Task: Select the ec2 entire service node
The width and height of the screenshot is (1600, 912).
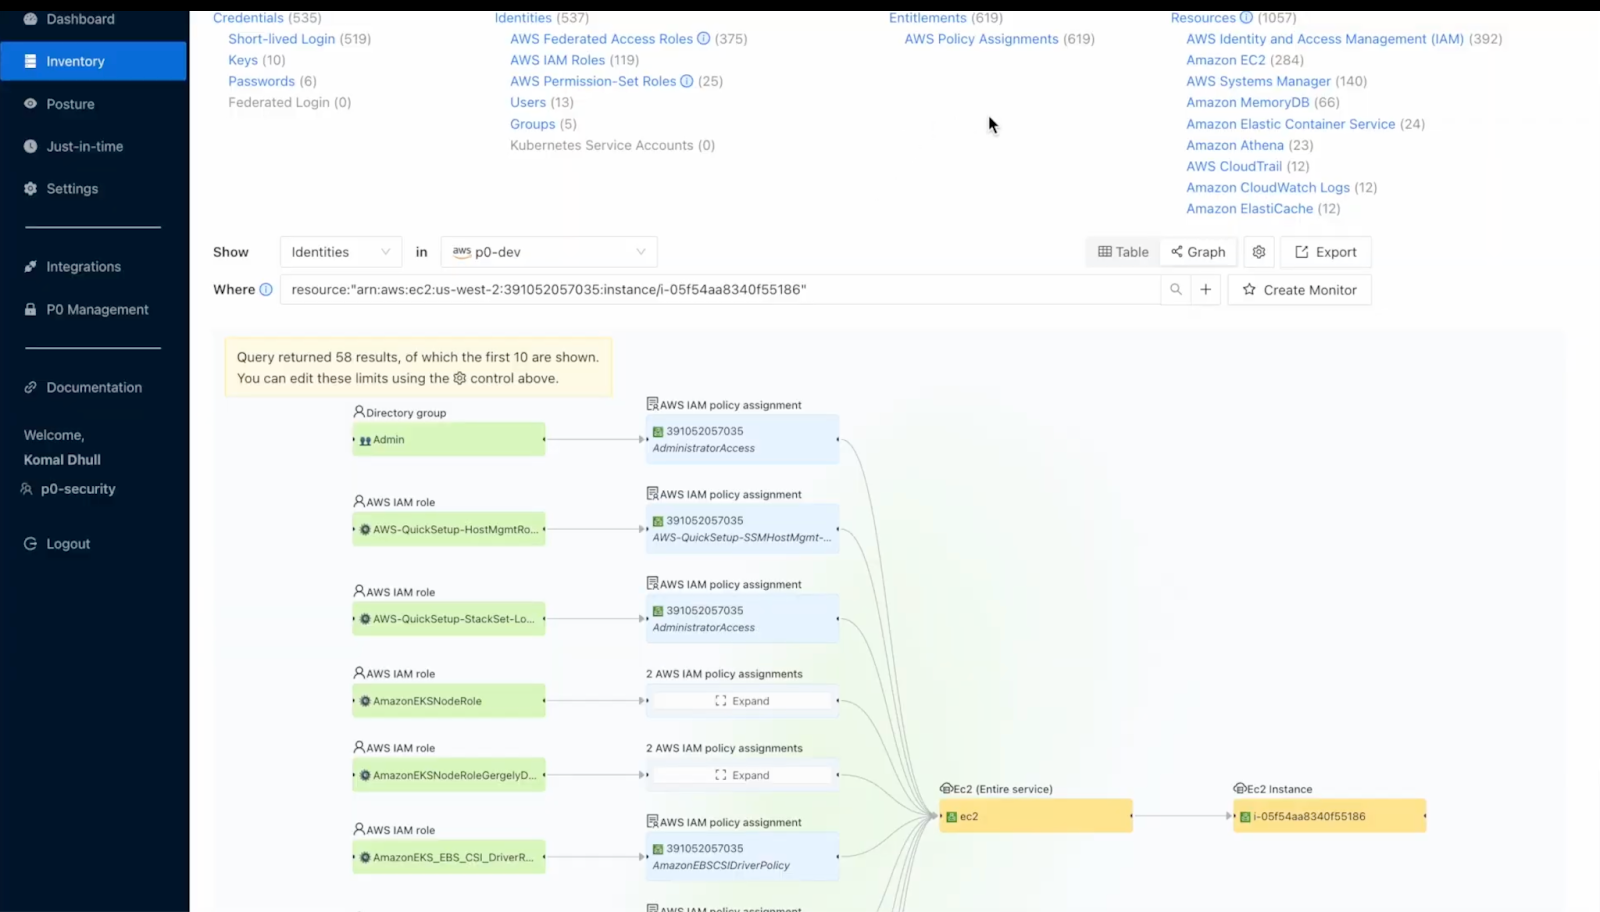Action: point(1036,816)
